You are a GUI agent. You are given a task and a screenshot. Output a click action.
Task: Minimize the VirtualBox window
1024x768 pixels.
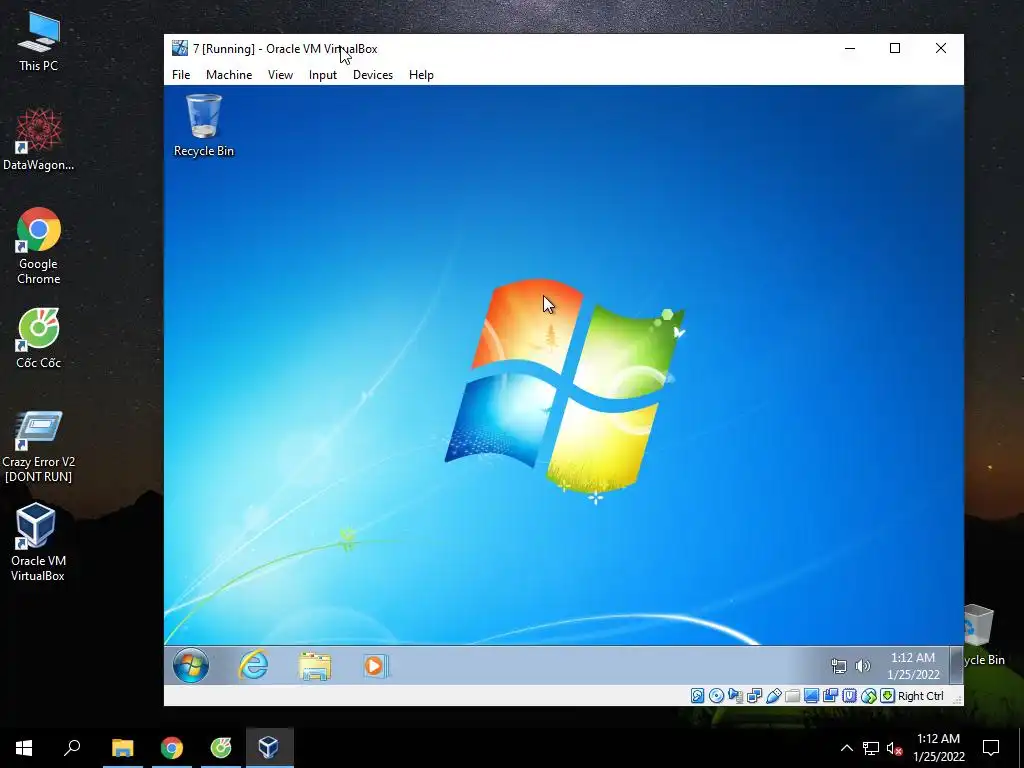(850, 48)
